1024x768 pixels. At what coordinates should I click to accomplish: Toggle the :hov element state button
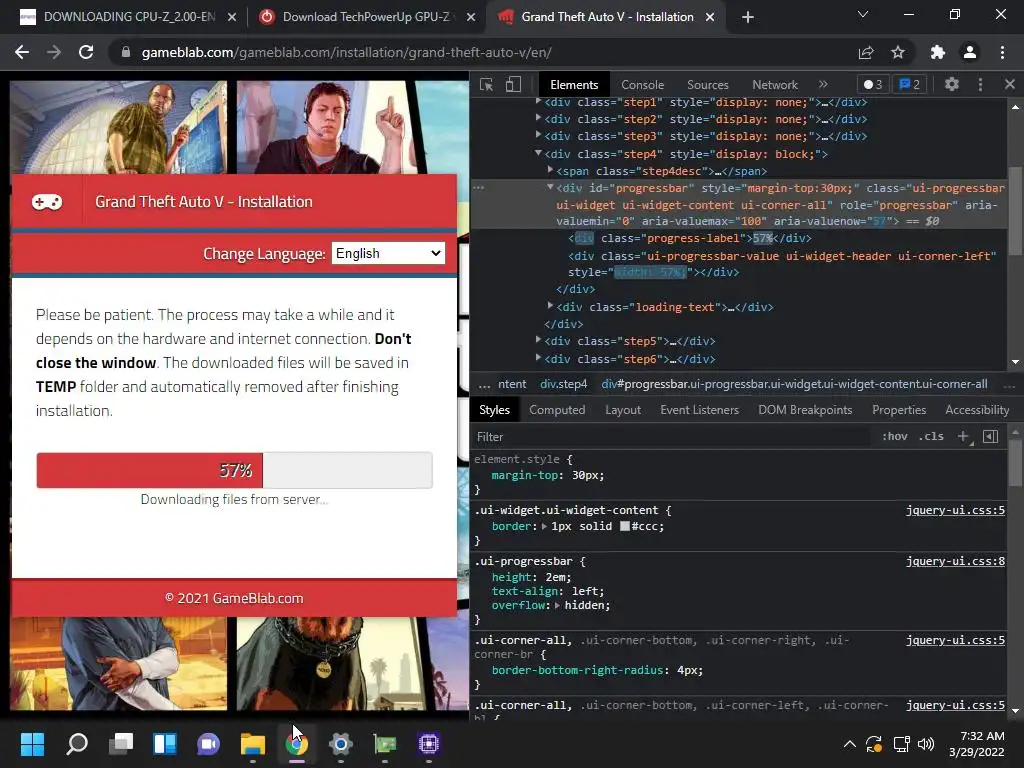click(x=895, y=436)
